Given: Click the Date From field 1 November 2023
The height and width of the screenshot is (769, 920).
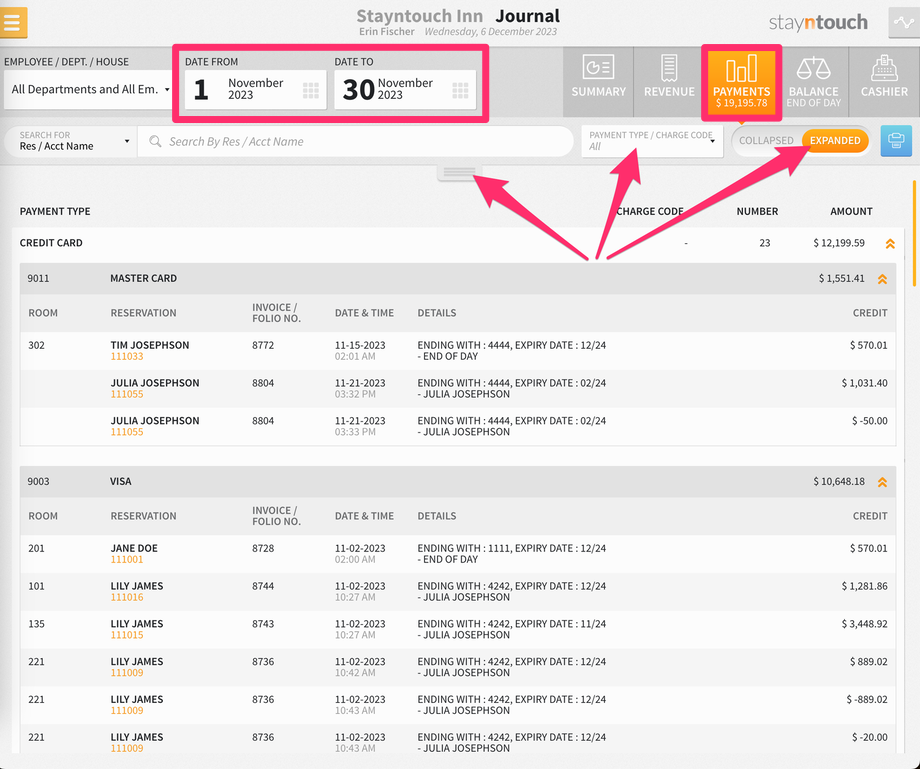Looking at the screenshot, I should [255, 90].
